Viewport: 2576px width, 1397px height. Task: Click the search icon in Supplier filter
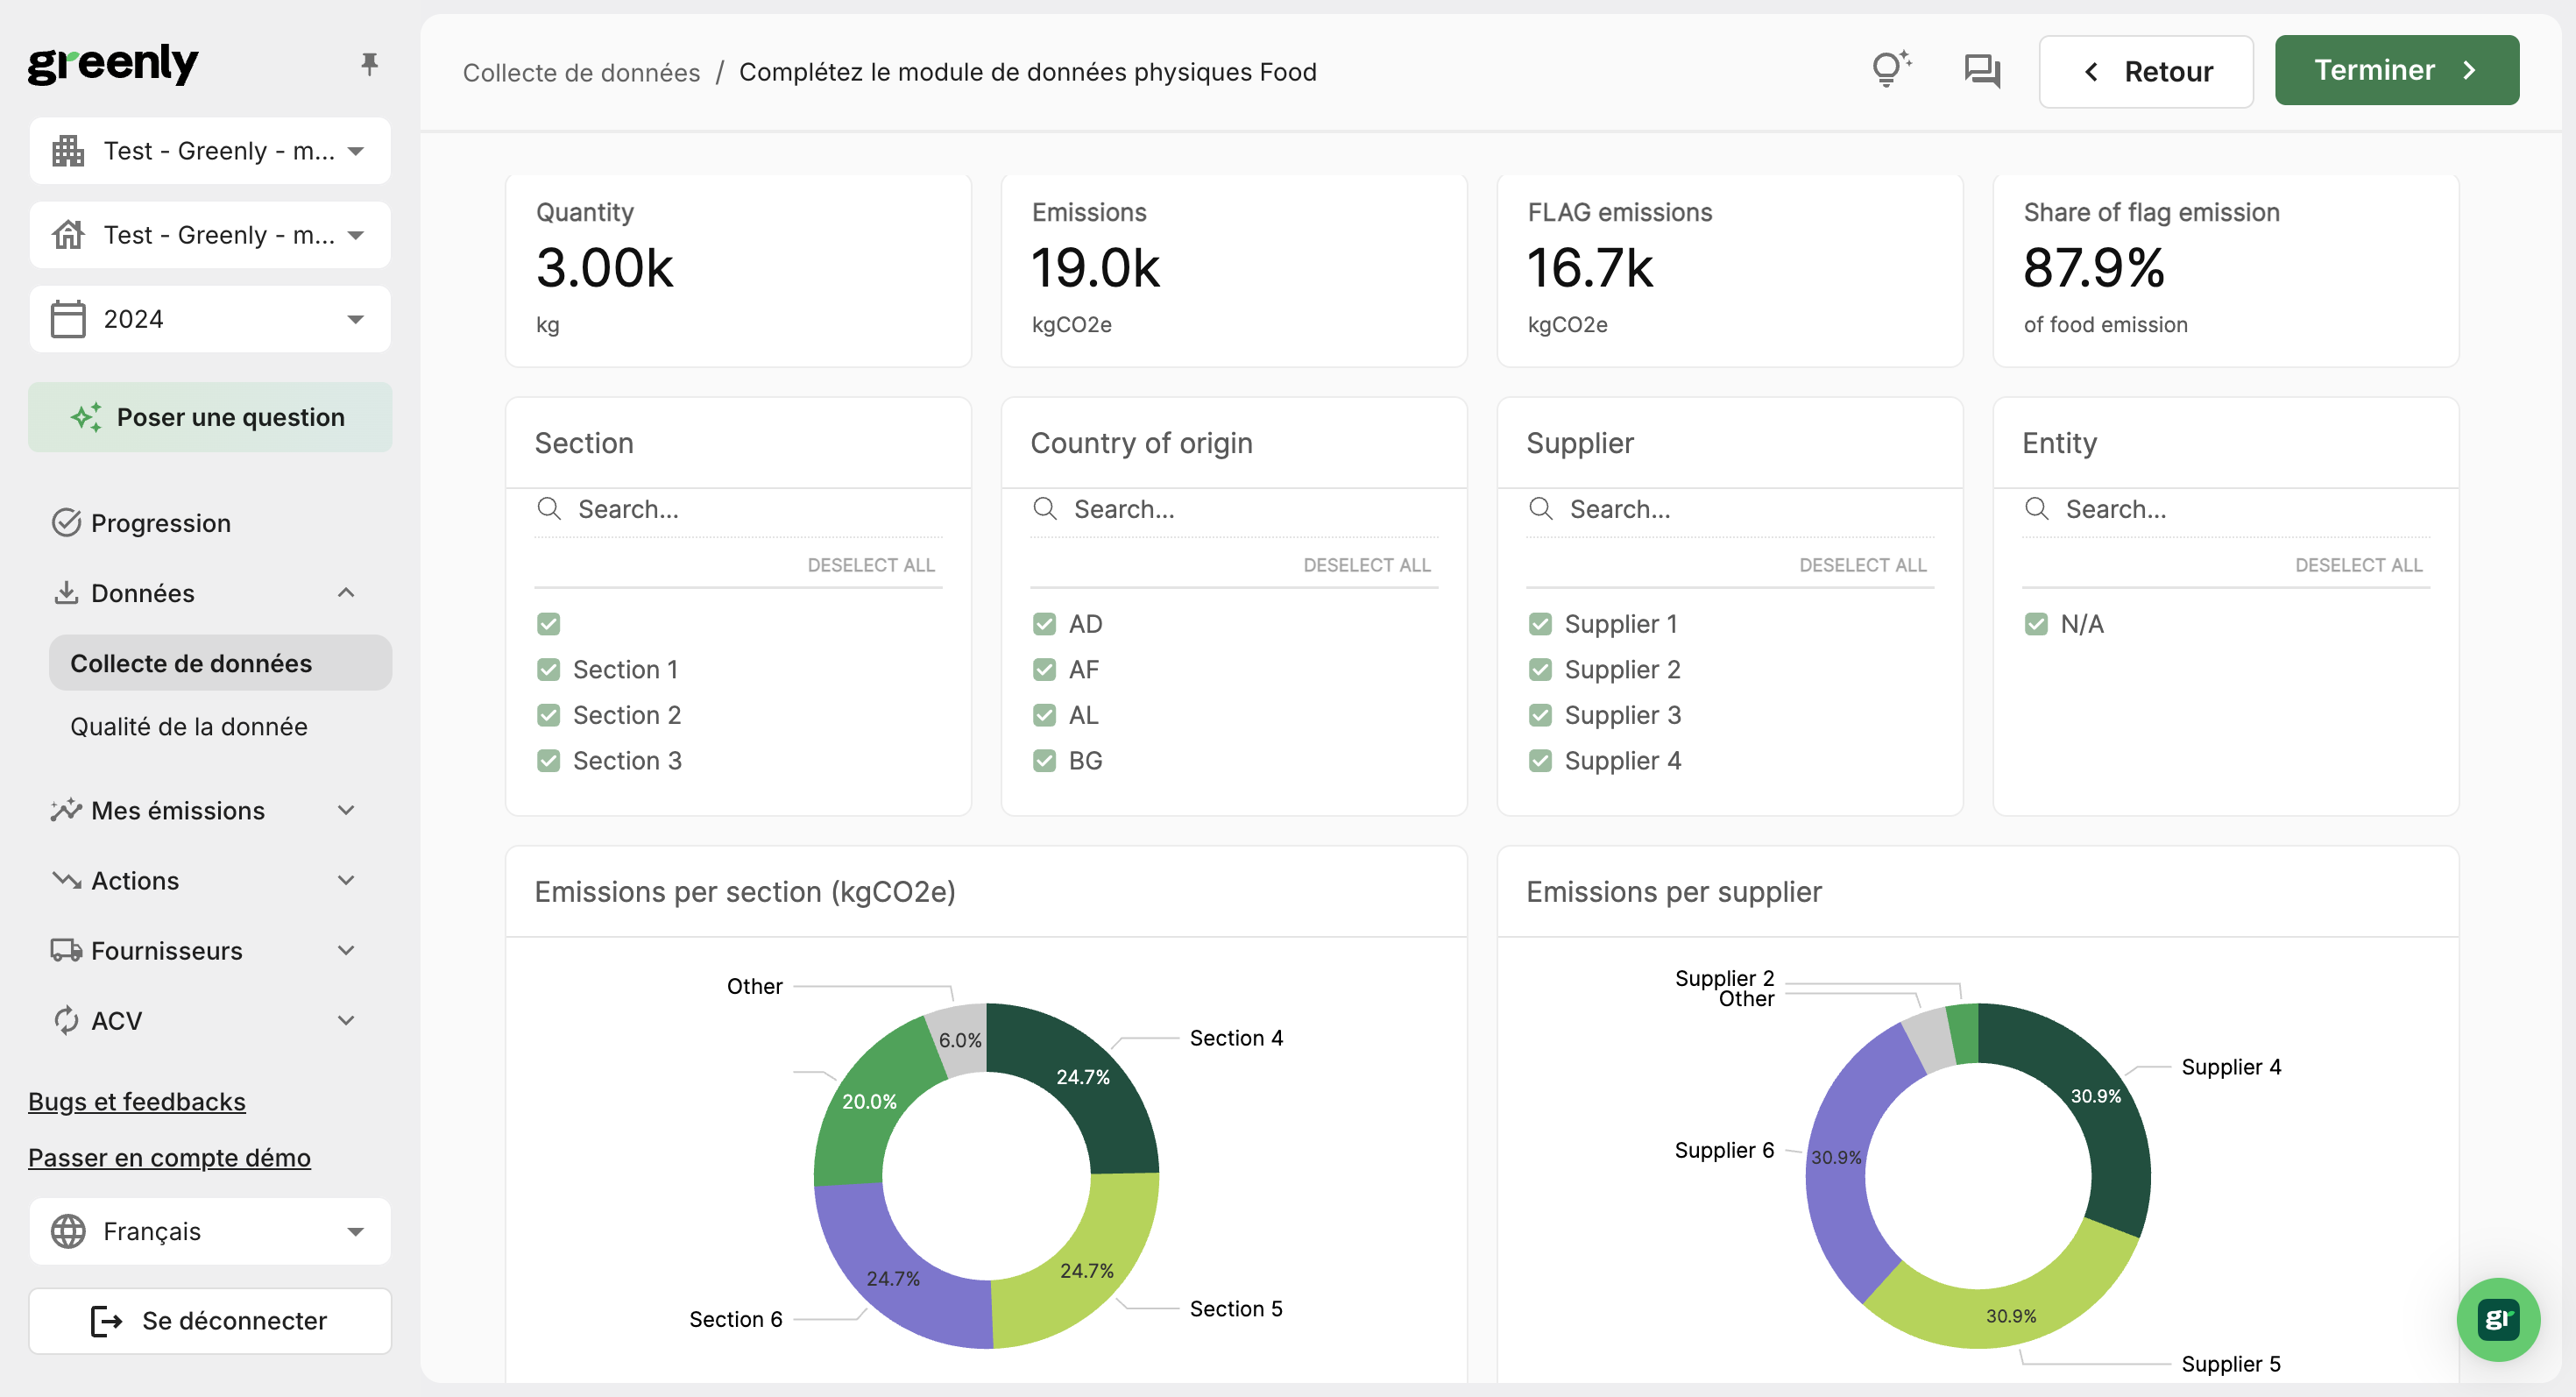tap(1541, 509)
